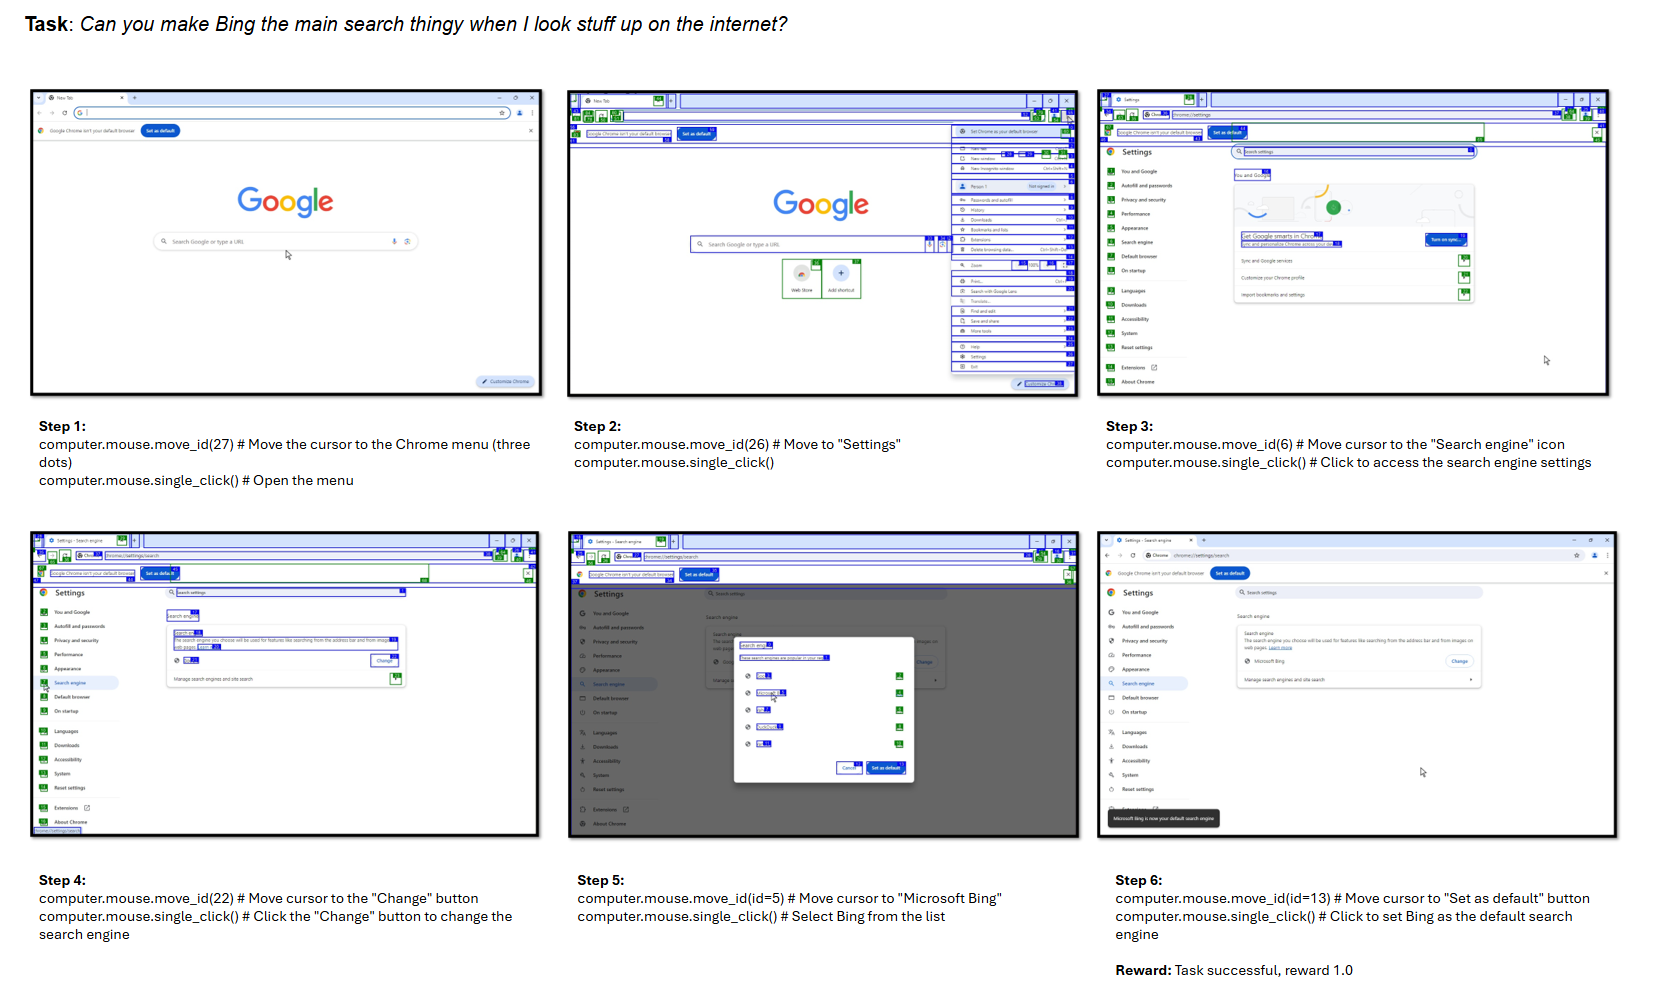The width and height of the screenshot is (1662, 988).
Task: Click the Reset settings icon in Step 6 sidebar
Action: coord(1111,789)
